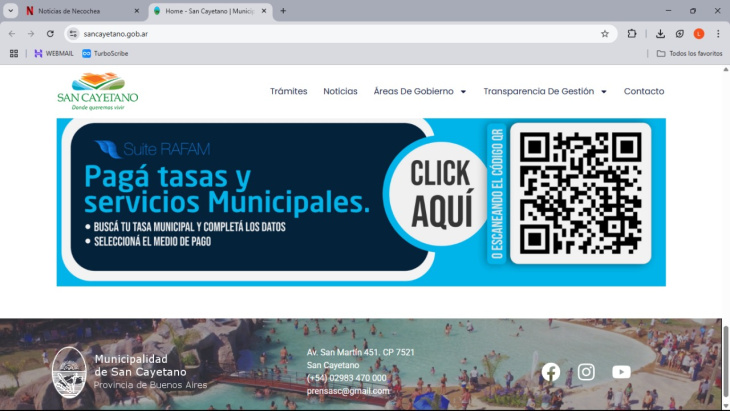Close the Home - San Cayetano tab
Screen dimensions: 730x411
[264, 11]
